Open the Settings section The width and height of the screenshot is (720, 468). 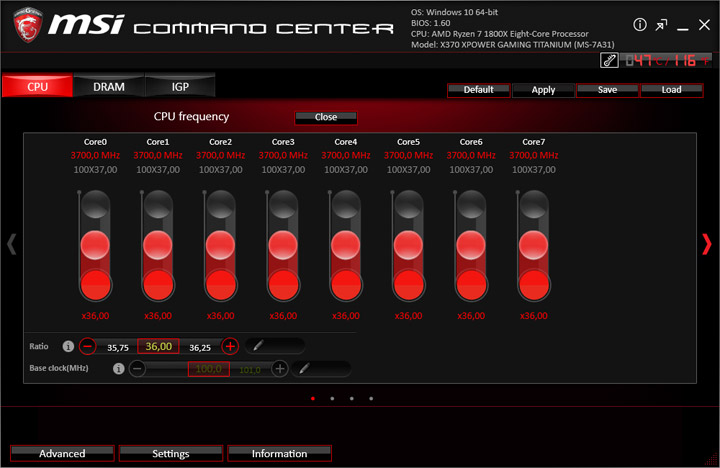[171, 453]
